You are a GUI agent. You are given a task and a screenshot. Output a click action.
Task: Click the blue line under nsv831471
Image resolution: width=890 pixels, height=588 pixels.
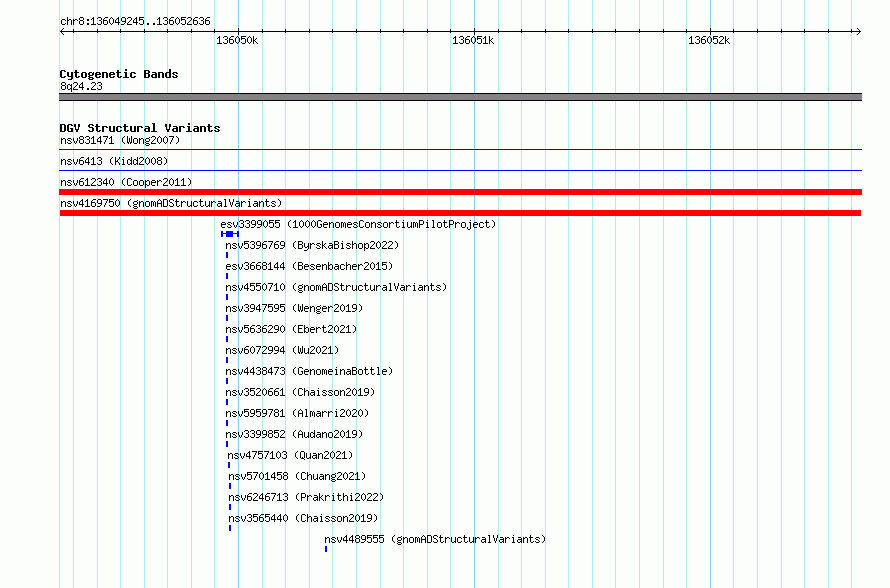(460, 150)
